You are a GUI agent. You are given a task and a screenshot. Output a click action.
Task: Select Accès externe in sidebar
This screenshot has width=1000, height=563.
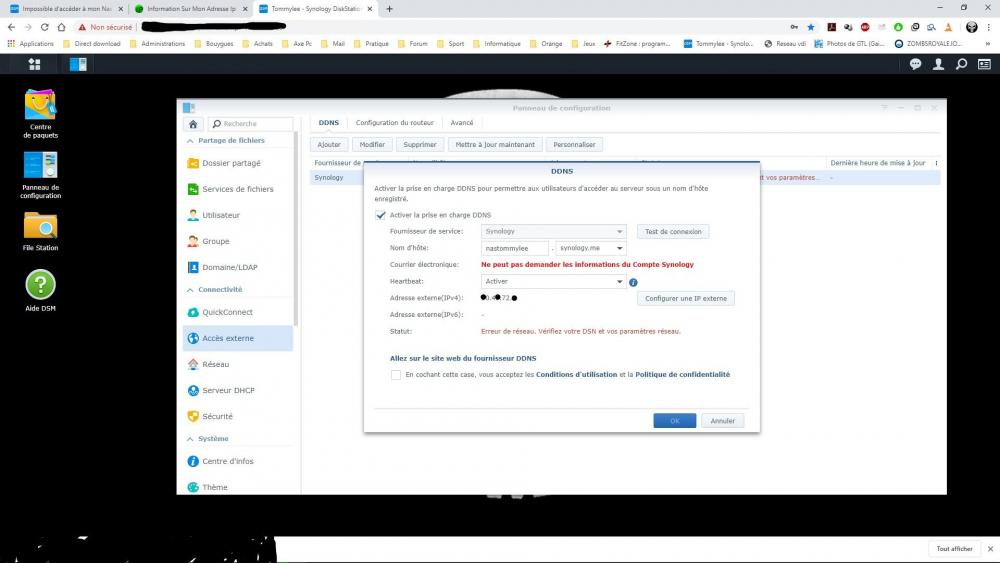[x=238, y=339]
